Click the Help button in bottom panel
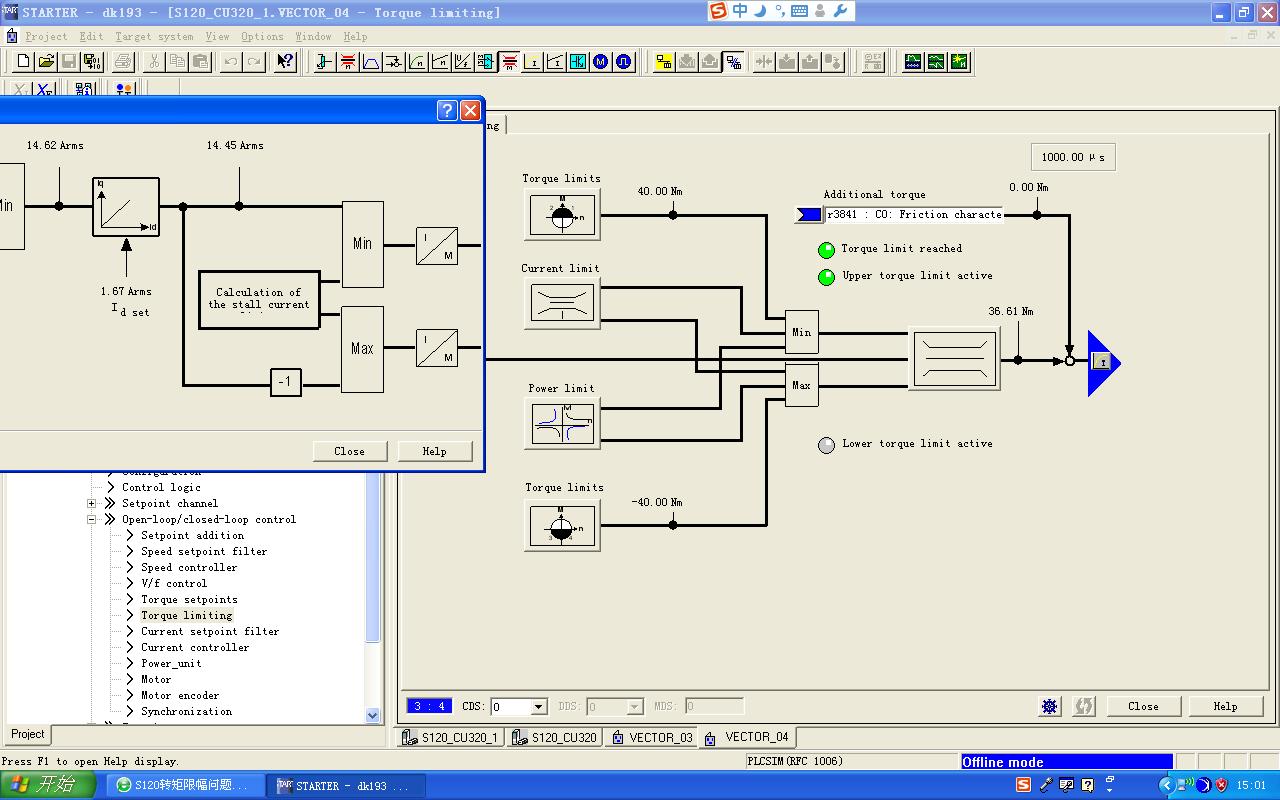This screenshot has height=800, width=1280. (x=1225, y=706)
